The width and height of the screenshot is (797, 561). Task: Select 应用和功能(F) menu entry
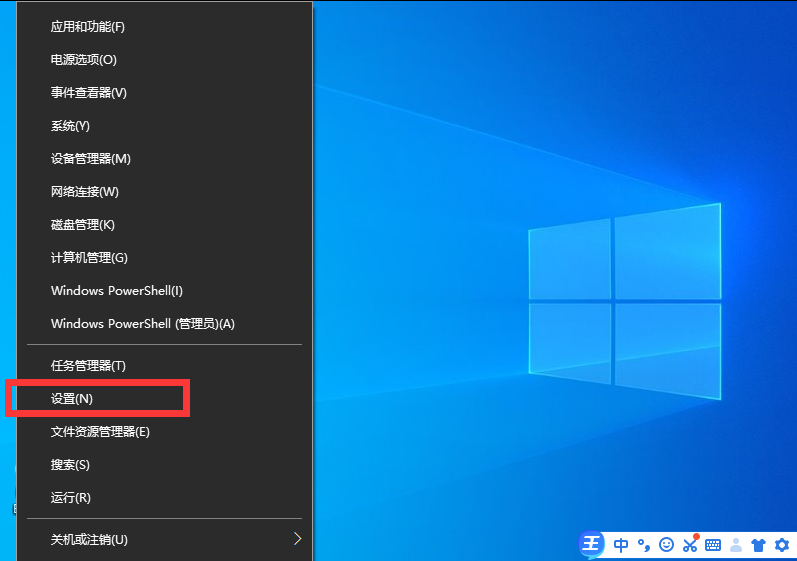coord(88,26)
